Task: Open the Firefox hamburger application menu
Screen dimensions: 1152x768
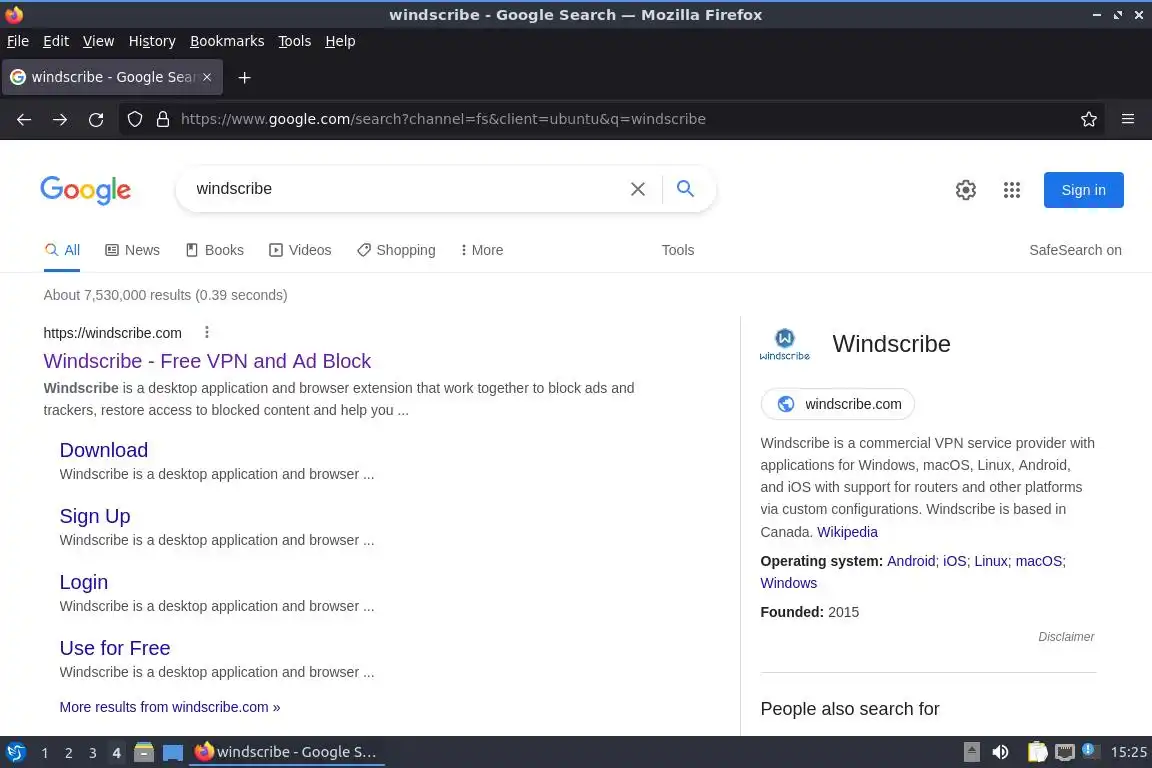Action: (1128, 119)
